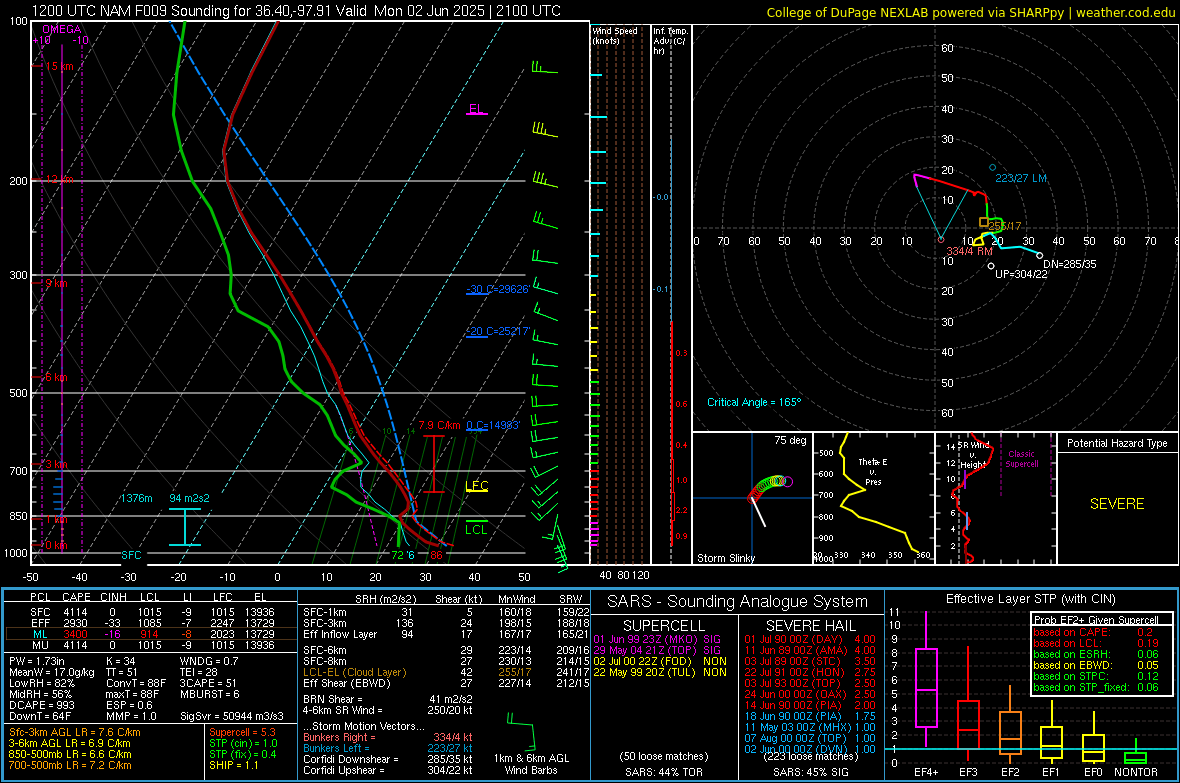Click the 'Theta-E v. Pres' panel title
Image resolution: width=1180 pixels, height=783 pixels.
(873, 471)
